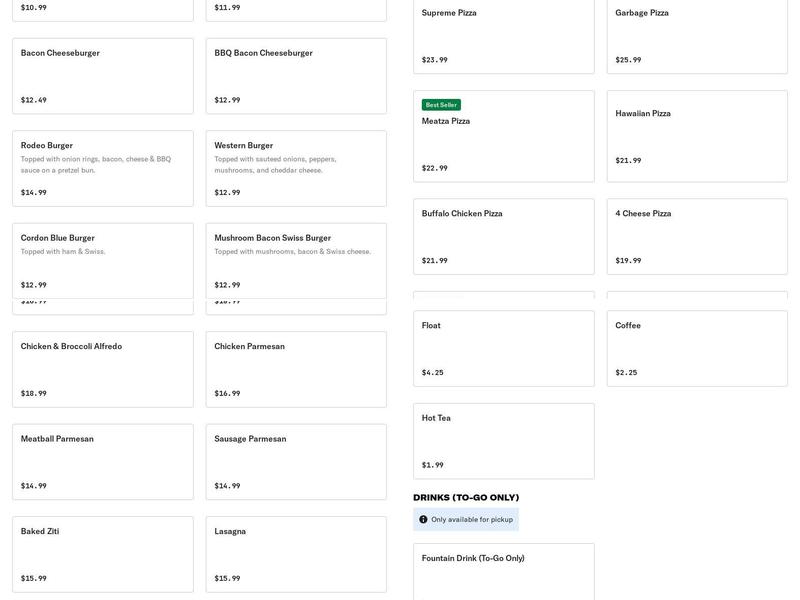Image resolution: width=800 pixels, height=600 pixels.
Task: Click the Best Seller badge on Meatza Pizza
Action: [x=441, y=105]
